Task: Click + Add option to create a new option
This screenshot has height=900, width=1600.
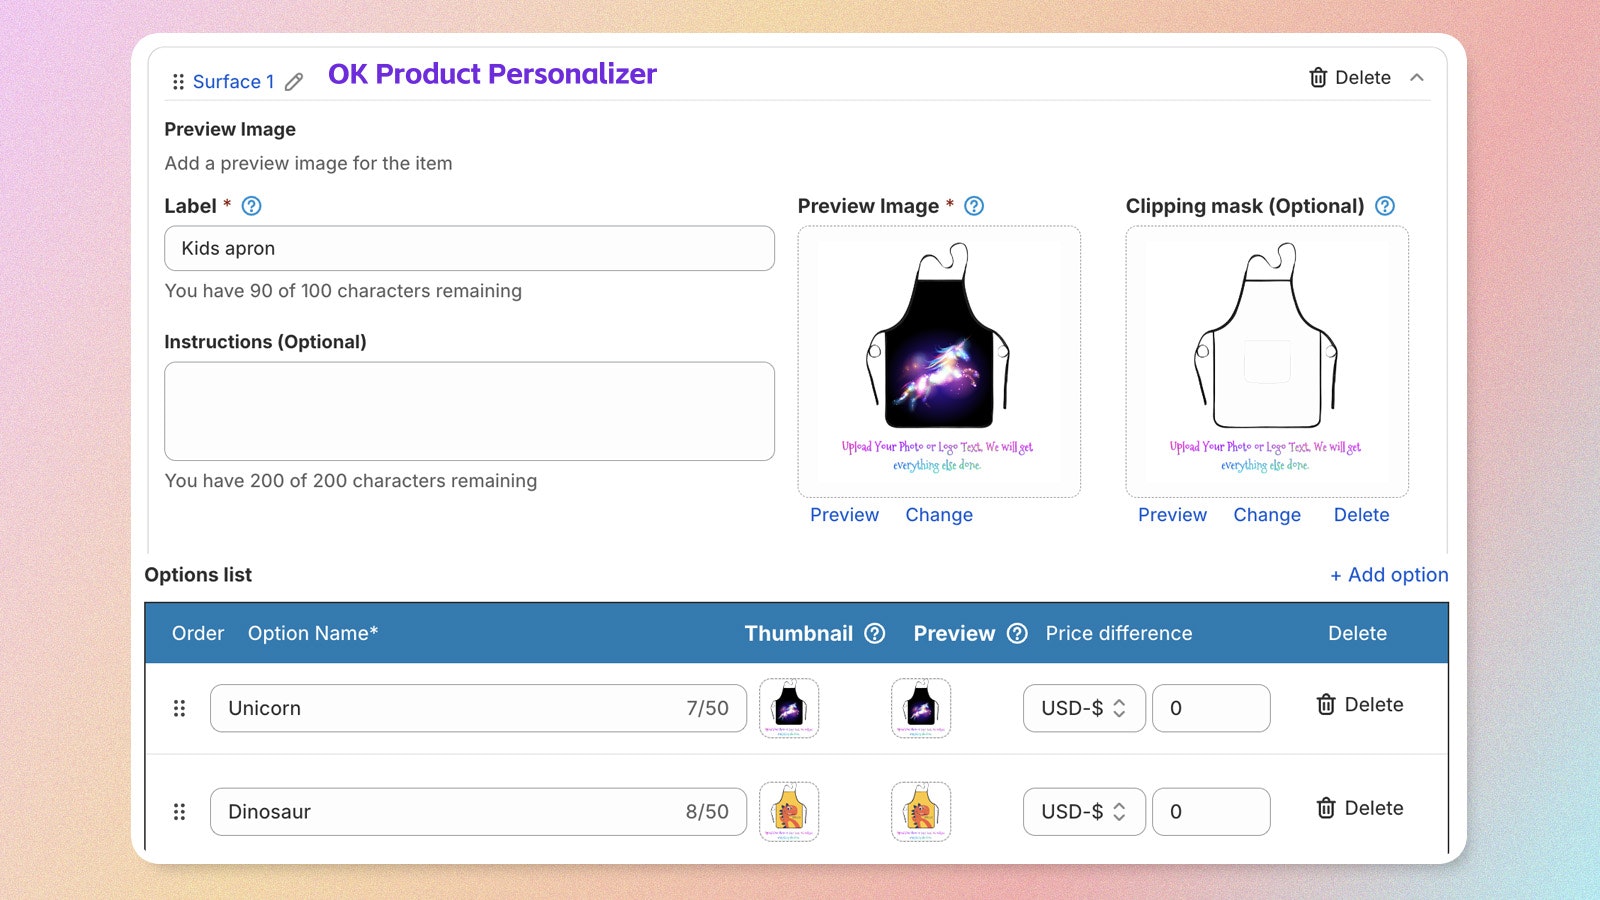Action: coord(1389,575)
